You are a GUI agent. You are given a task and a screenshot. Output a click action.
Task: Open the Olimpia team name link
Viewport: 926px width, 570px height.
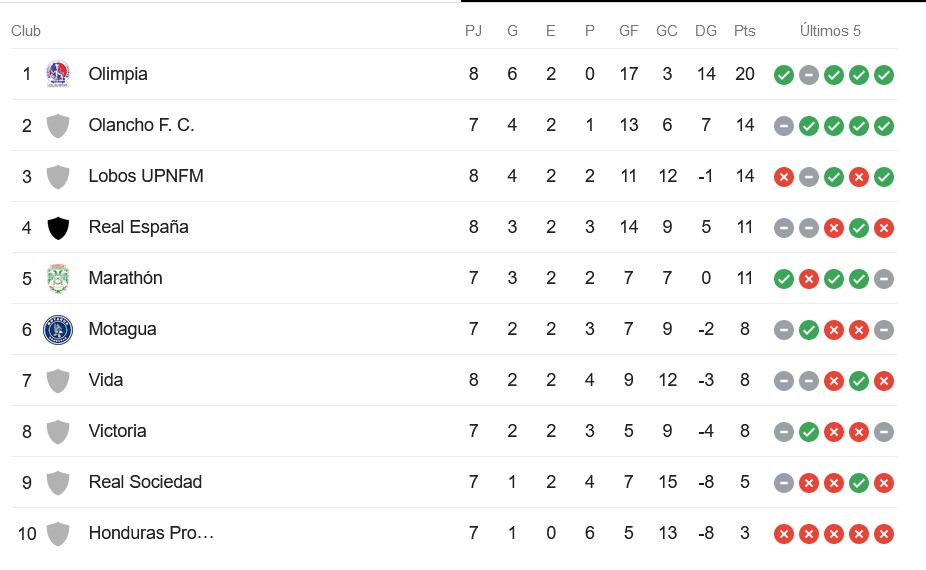pyautogui.click(x=118, y=74)
